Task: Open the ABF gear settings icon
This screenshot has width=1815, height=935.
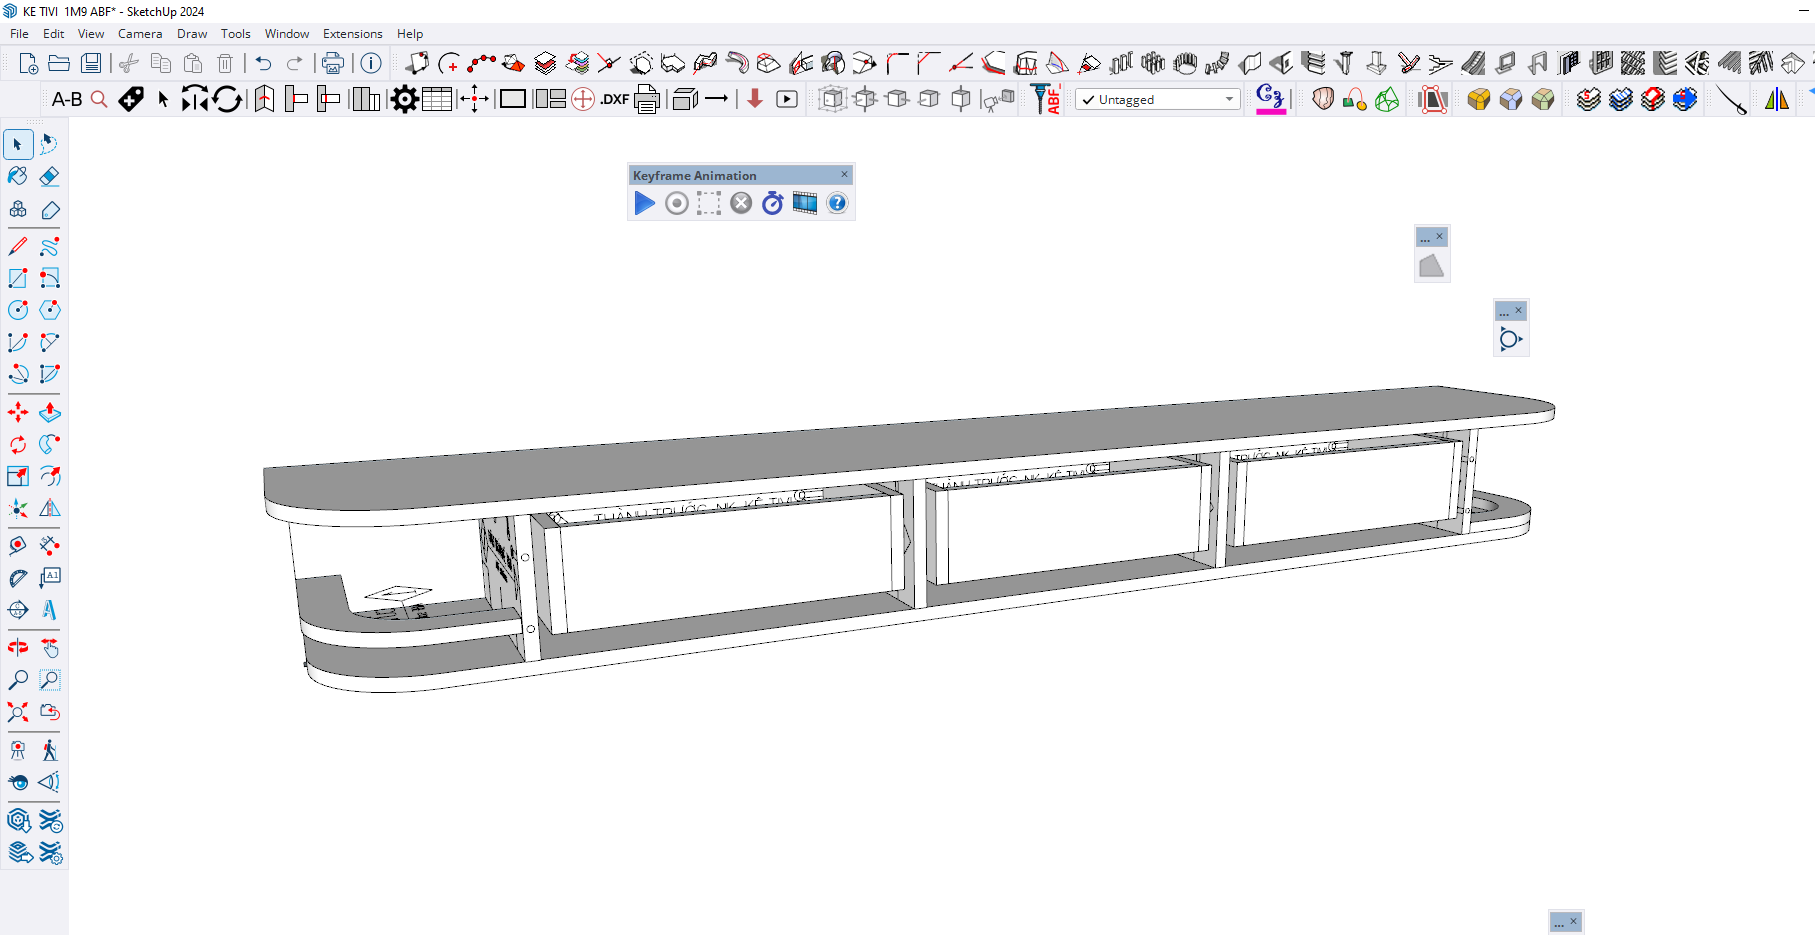Action: tap(404, 99)
